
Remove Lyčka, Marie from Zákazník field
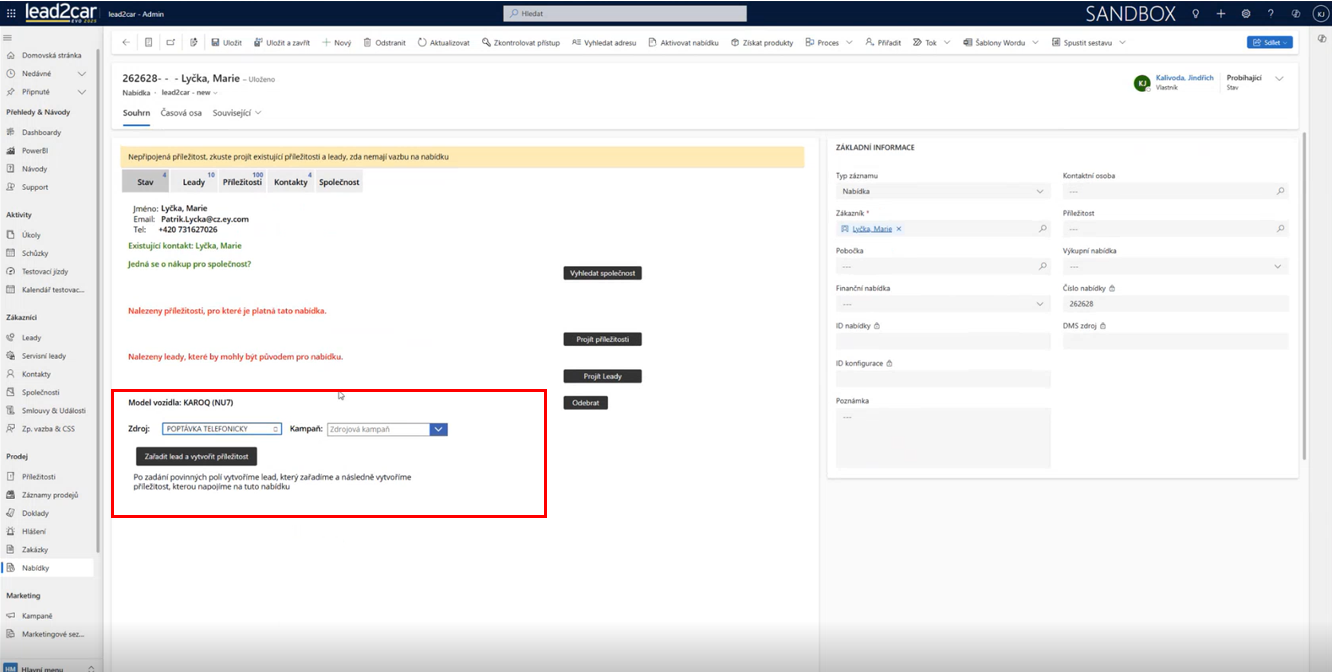coord(899,229)
